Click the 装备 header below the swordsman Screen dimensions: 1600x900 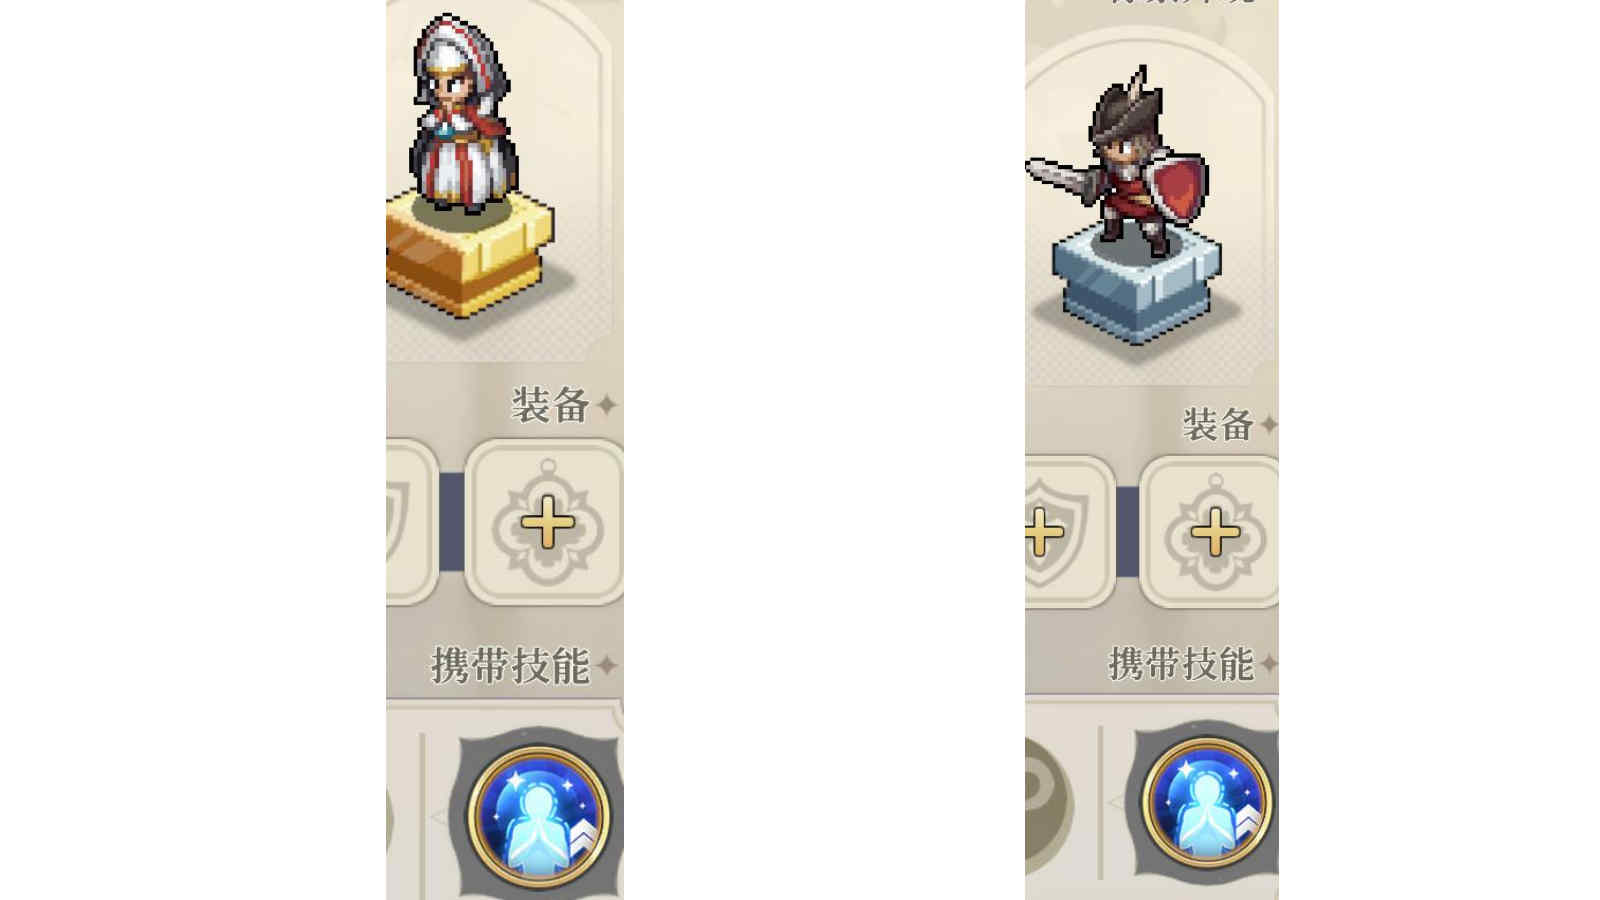pos(1217,424)
